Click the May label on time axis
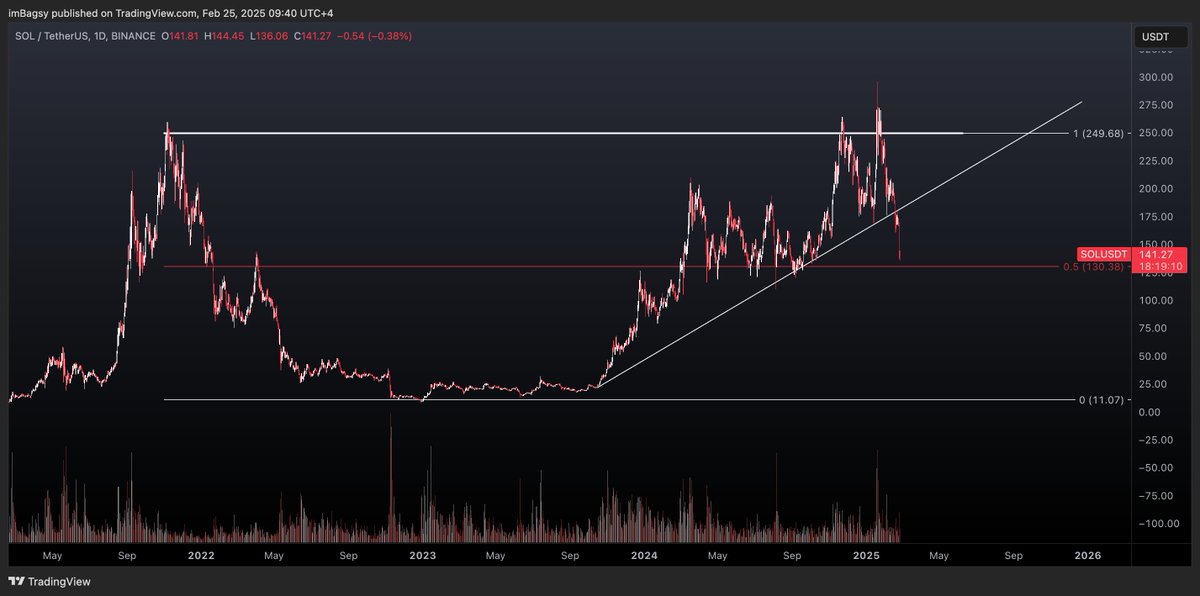This screenshot has width=1200, height=596. pyautogui.click(x=52, y=555)
